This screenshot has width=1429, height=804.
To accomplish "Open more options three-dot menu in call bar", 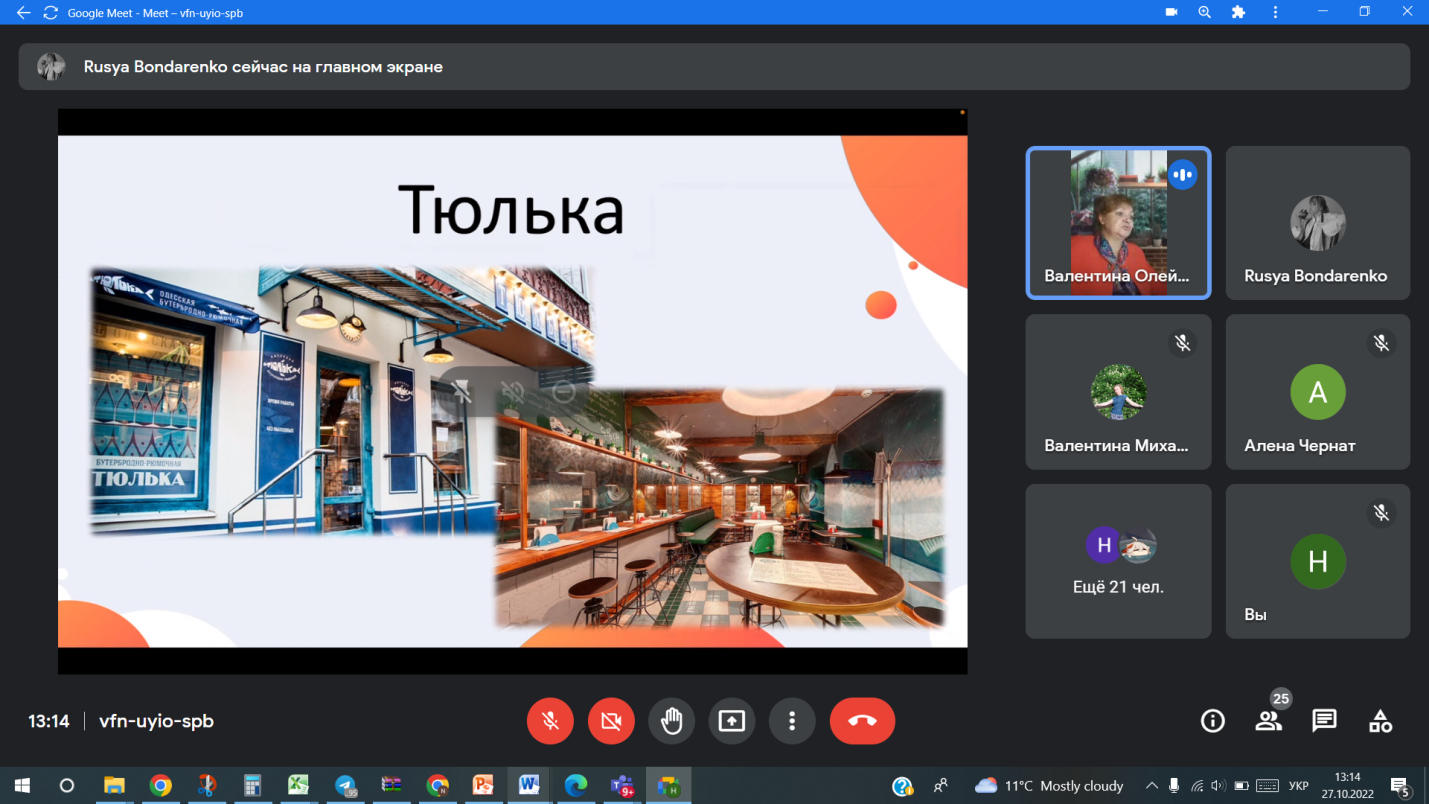I will [x=792, y=721].
